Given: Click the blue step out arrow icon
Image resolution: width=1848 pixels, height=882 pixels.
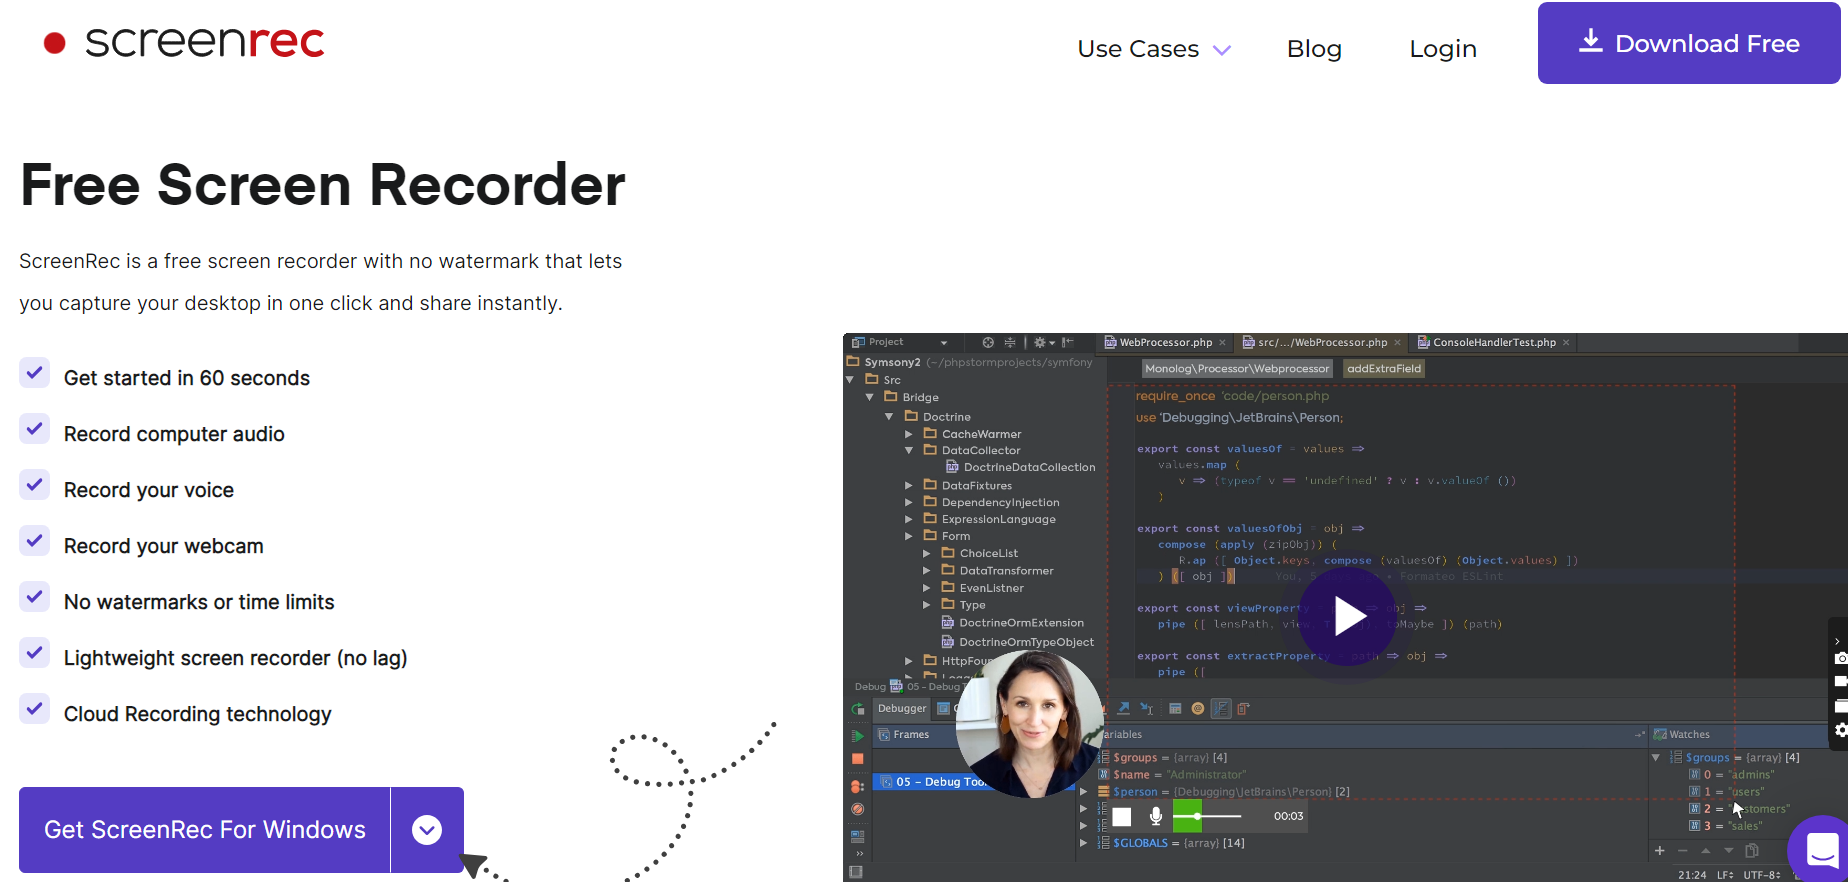Looking at the screenshot, I should click(x=1124, y=708).
